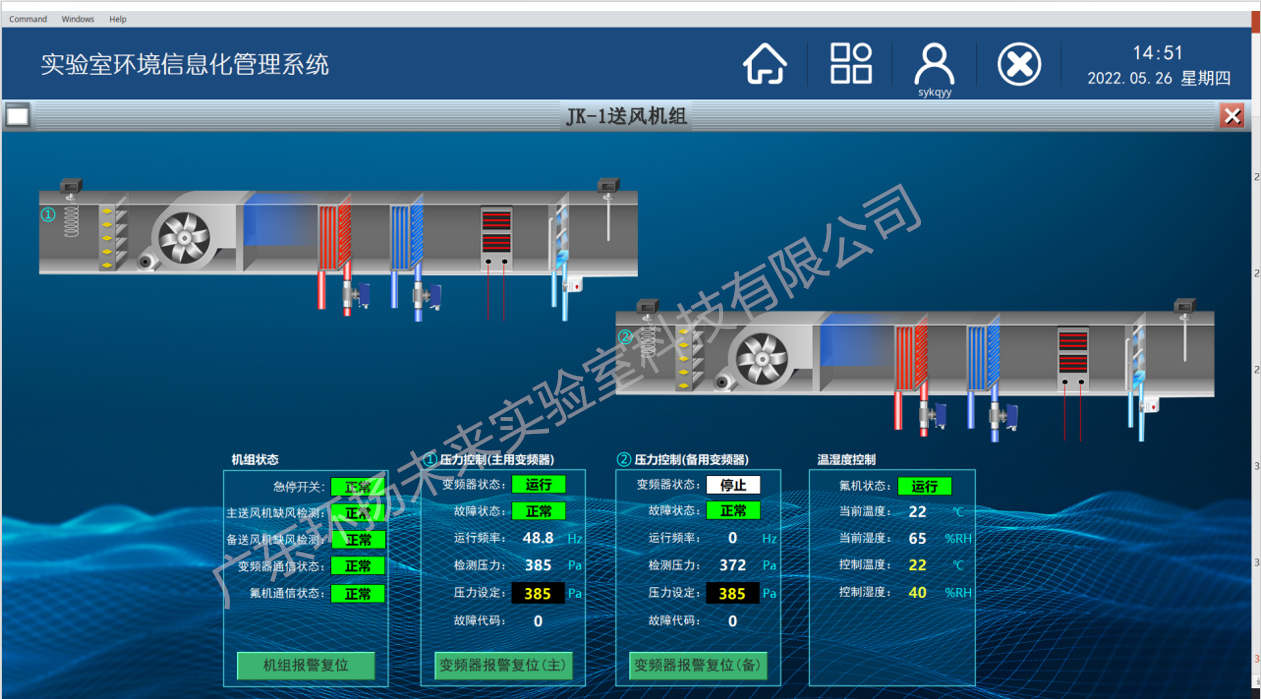Click unit ① outlet sensor probe
The image size is (1261, 699).
coord(608,208)
